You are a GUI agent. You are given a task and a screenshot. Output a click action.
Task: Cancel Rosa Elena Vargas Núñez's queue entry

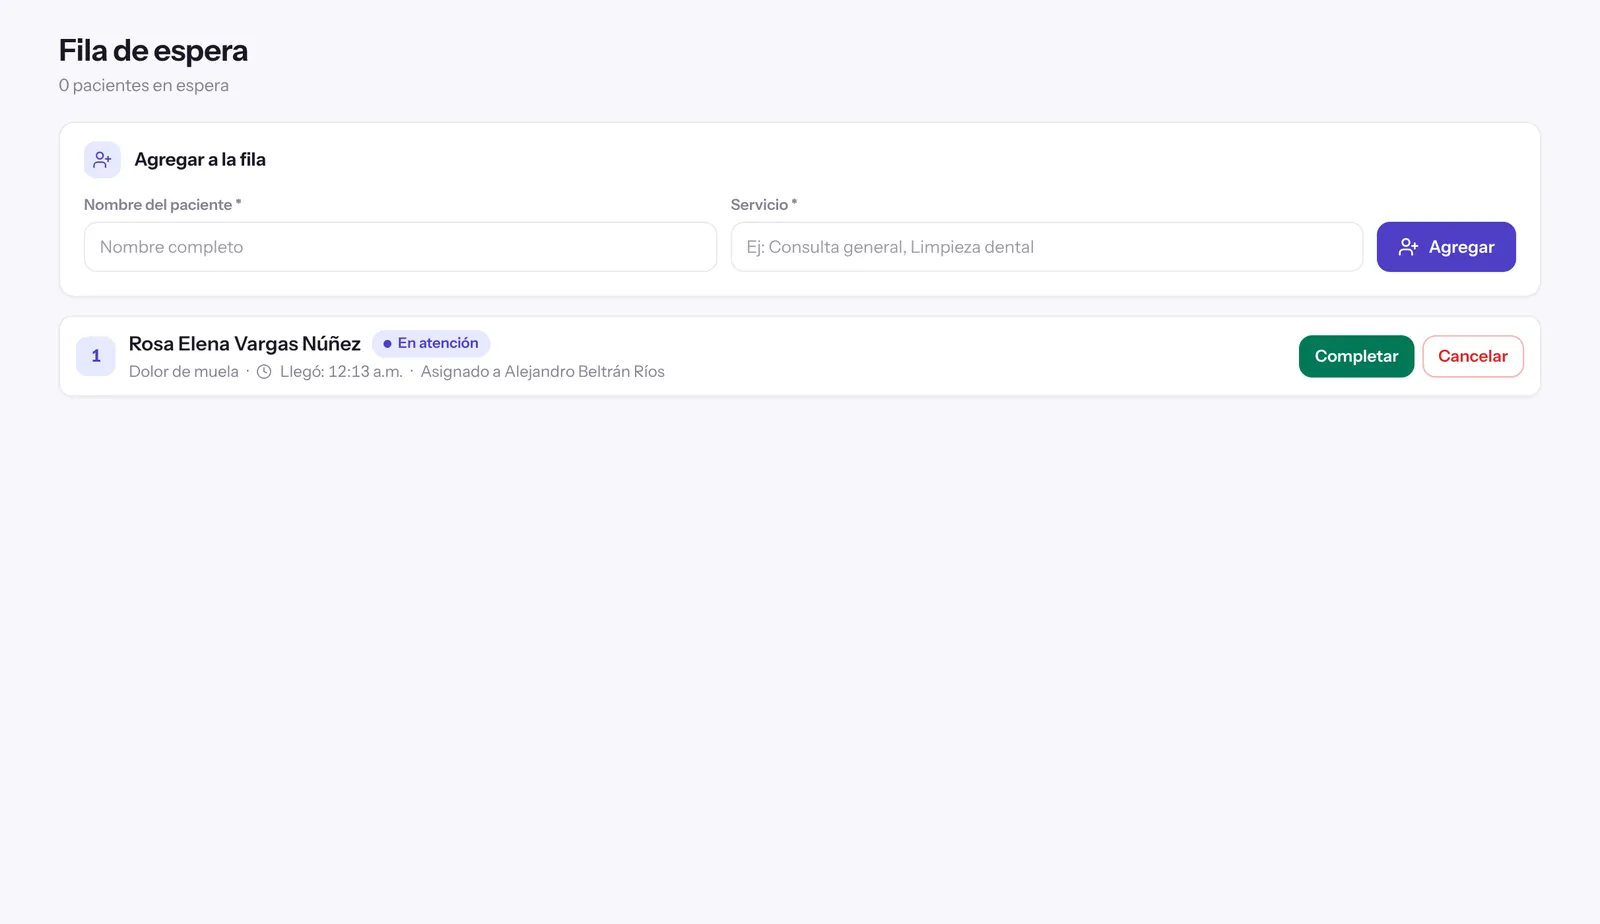(1473, 356)
